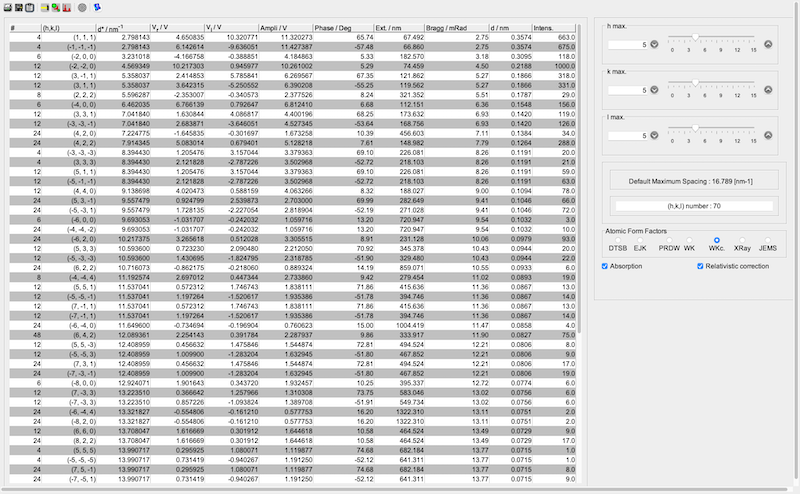Click the green dots with red line icon

[x=56, y=8]
